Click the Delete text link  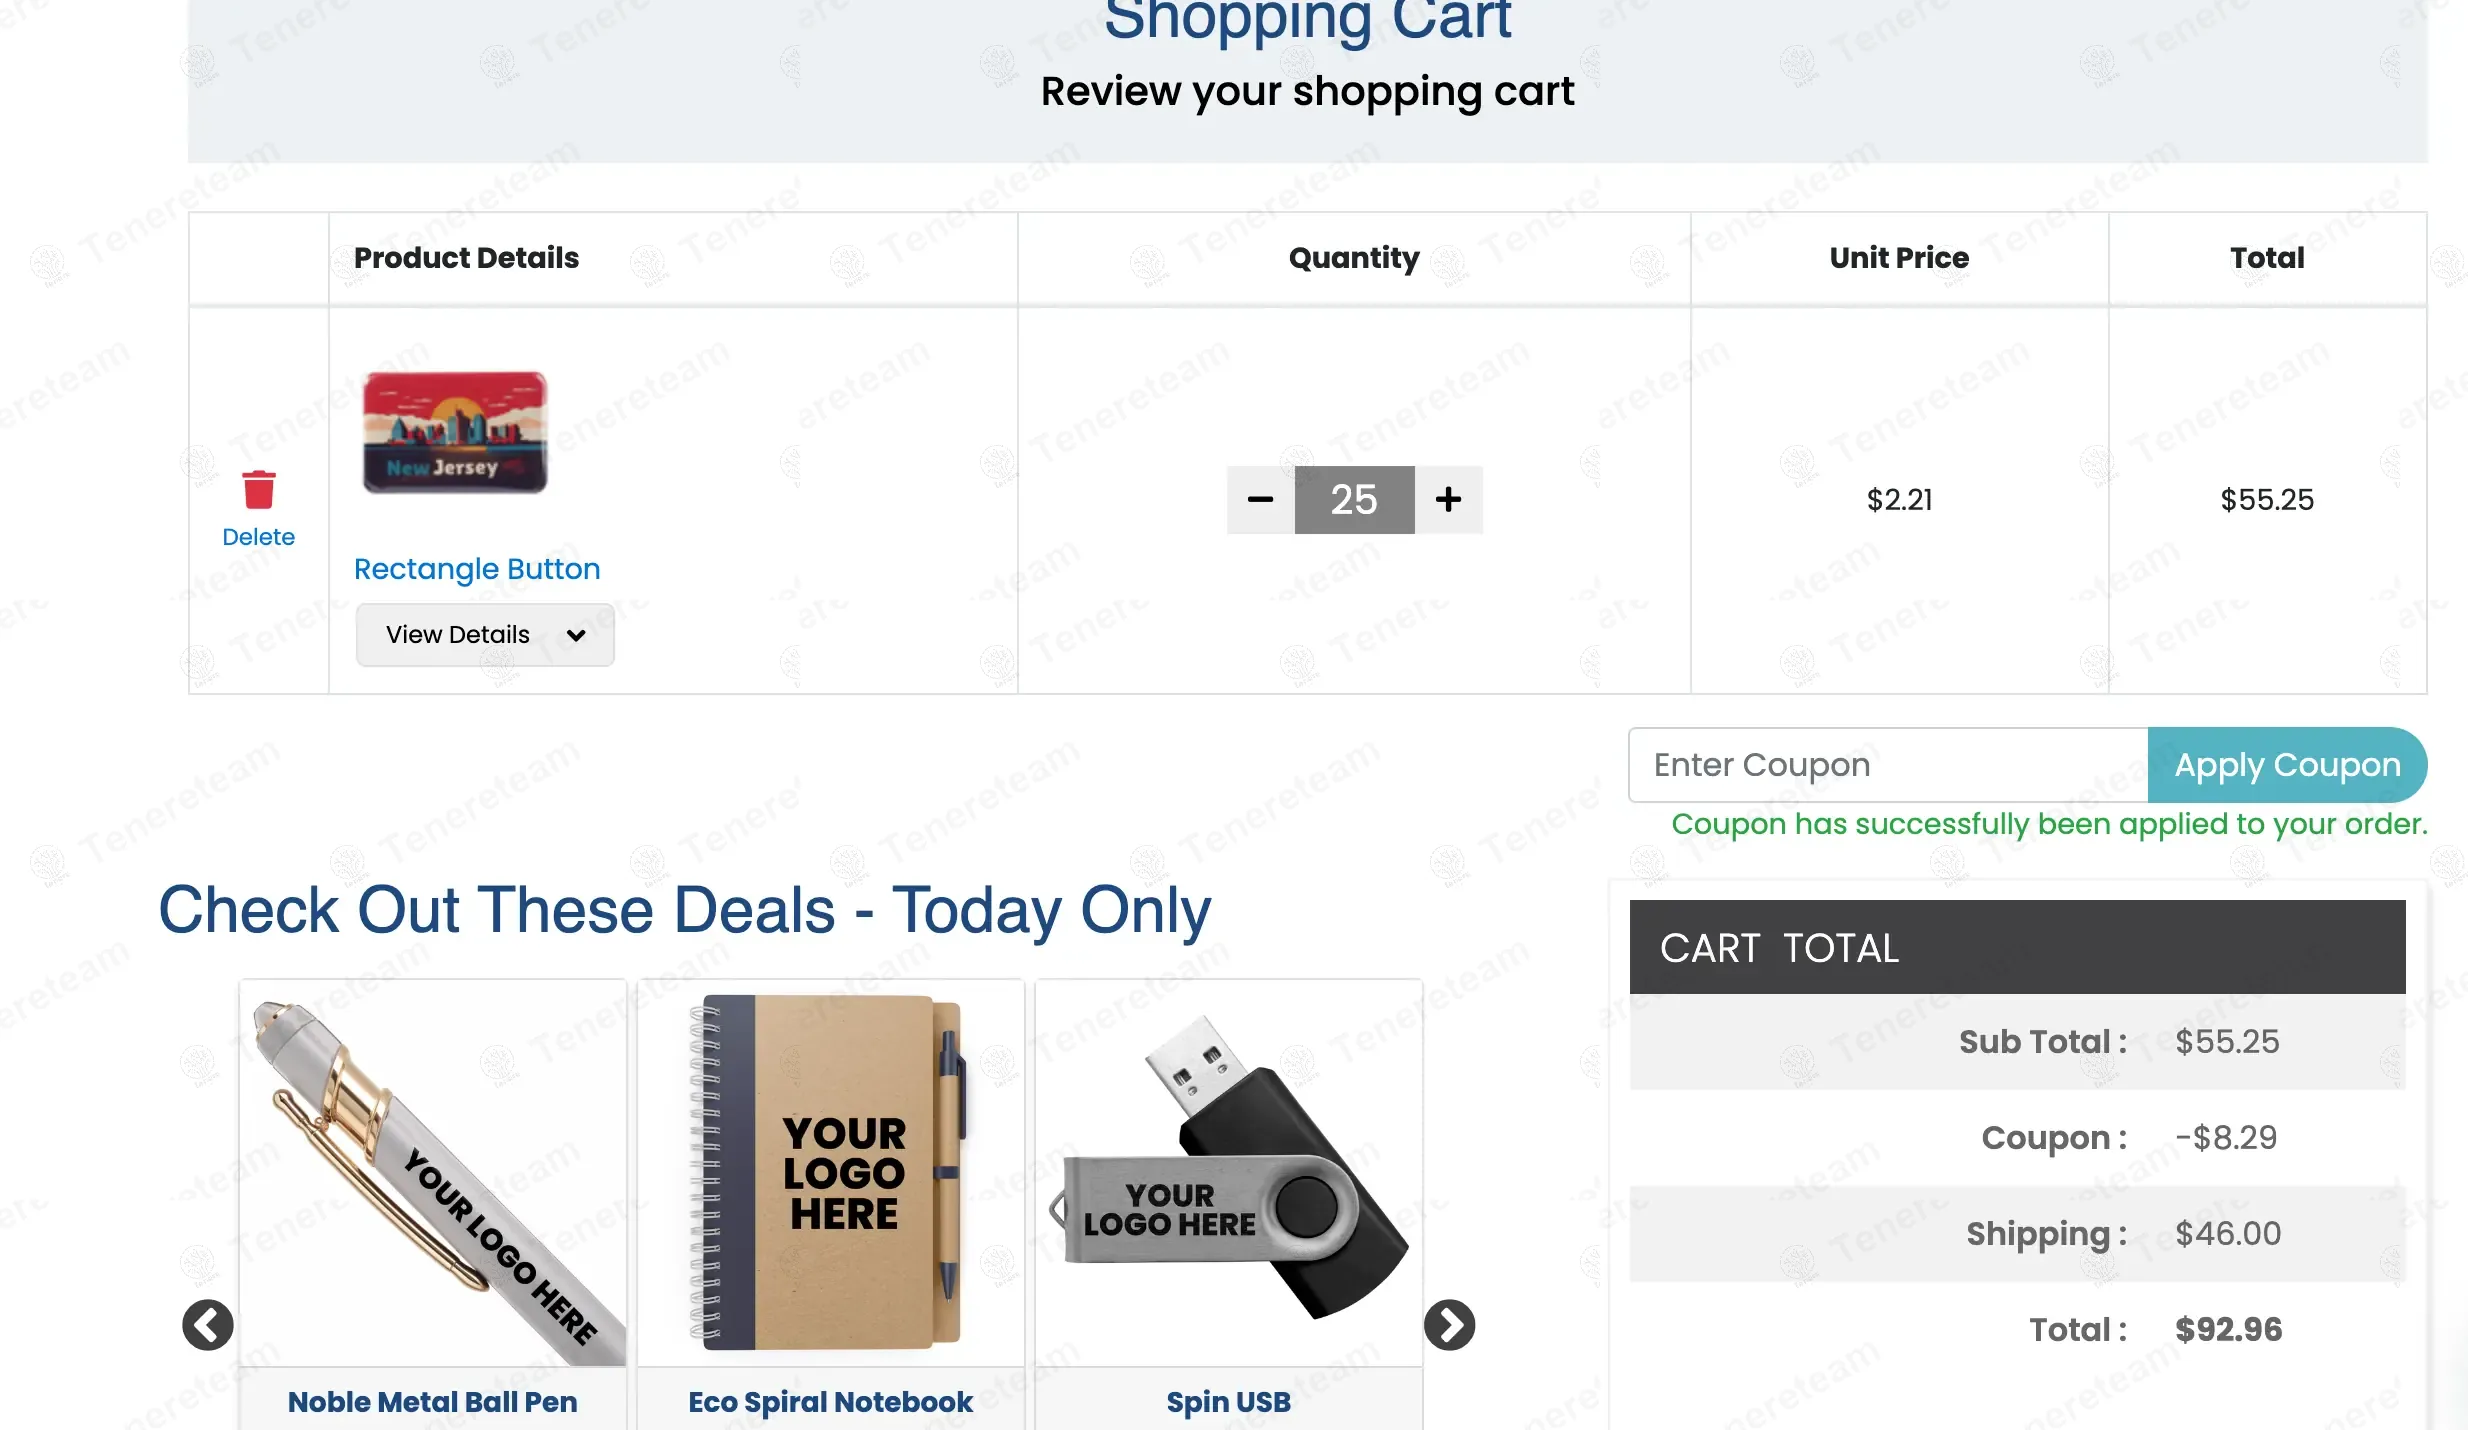point(258,537)
